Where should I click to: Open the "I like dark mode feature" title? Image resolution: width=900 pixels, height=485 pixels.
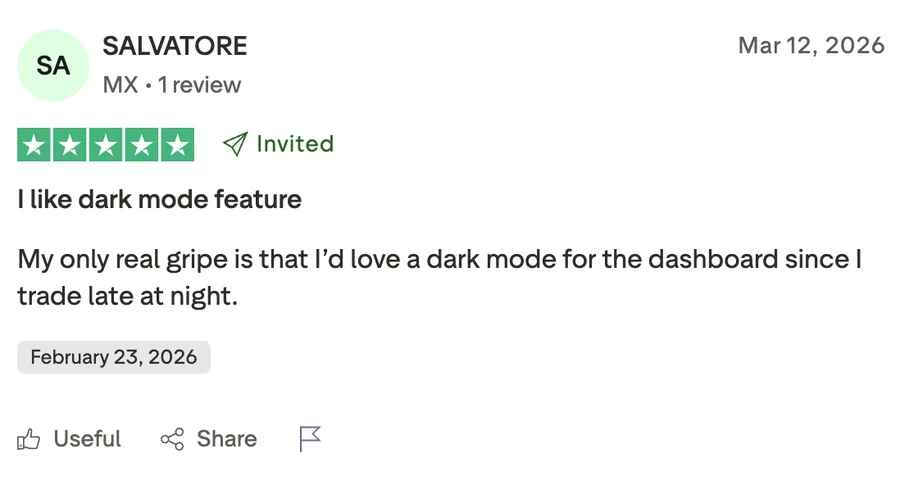(160, 200)
